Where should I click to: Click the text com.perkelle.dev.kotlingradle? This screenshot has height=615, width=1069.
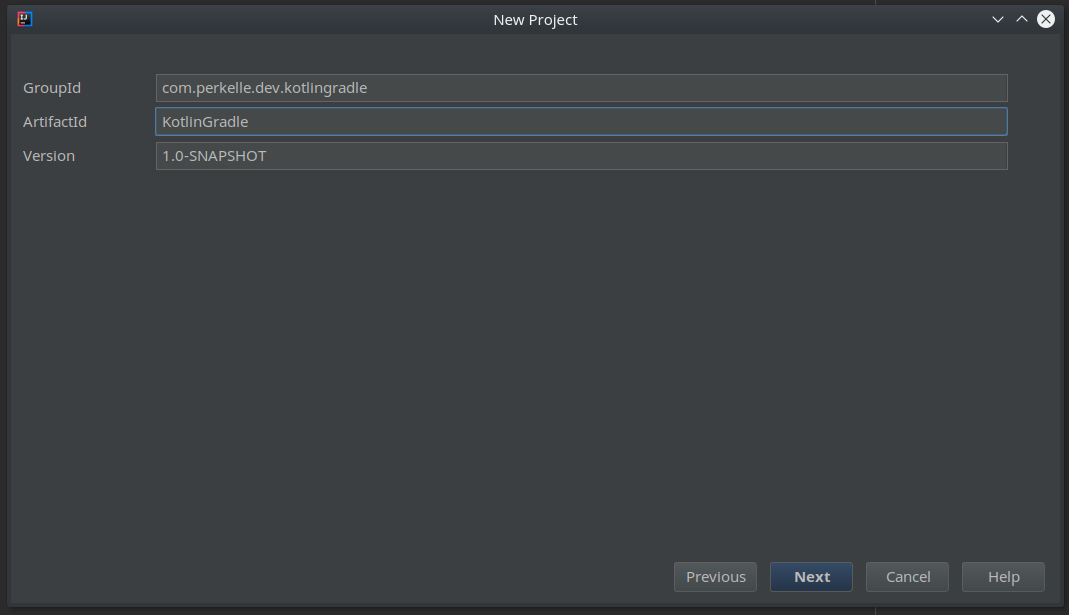click(x=262, y=88)
